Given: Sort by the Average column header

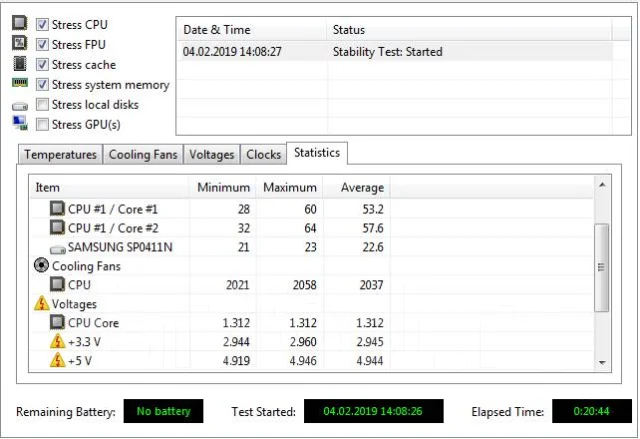Looking at the screenshot, I should pyautogui.click(x=356, y=187).
